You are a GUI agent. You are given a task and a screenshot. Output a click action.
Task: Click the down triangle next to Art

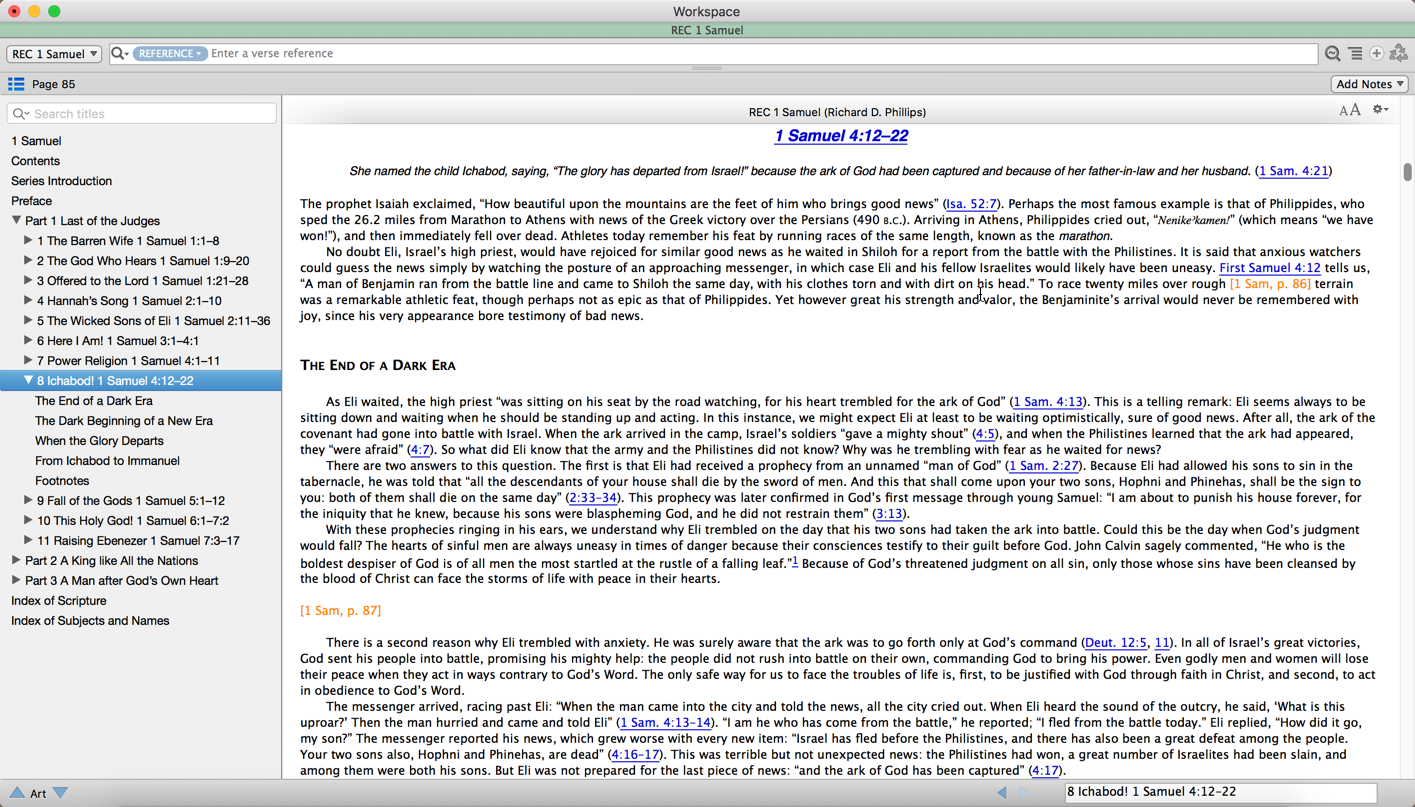click(x=60, y=793)
